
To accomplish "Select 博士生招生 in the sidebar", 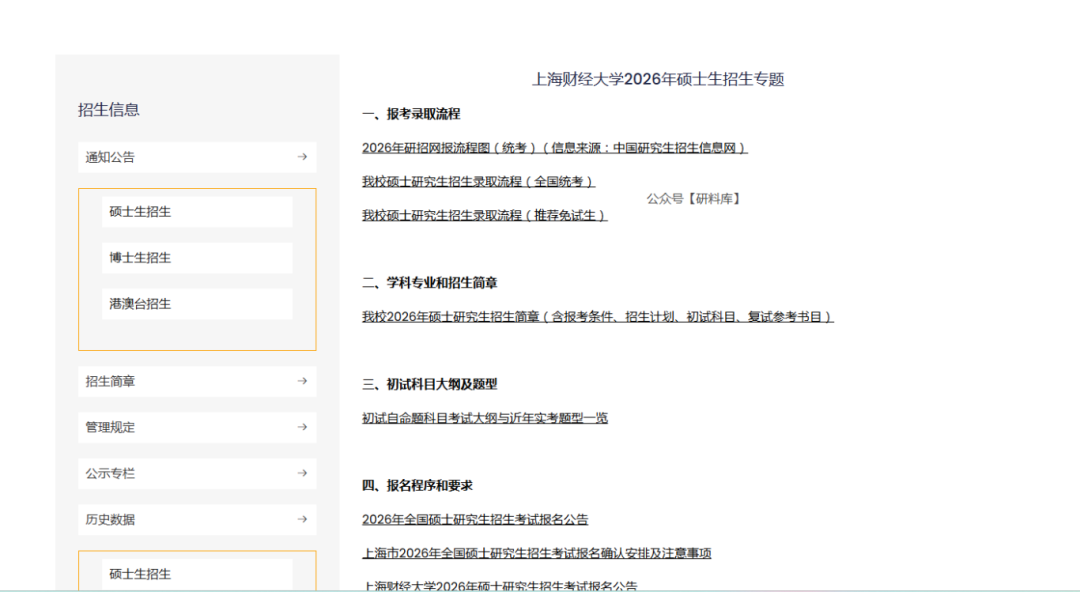I will [140, 258].
